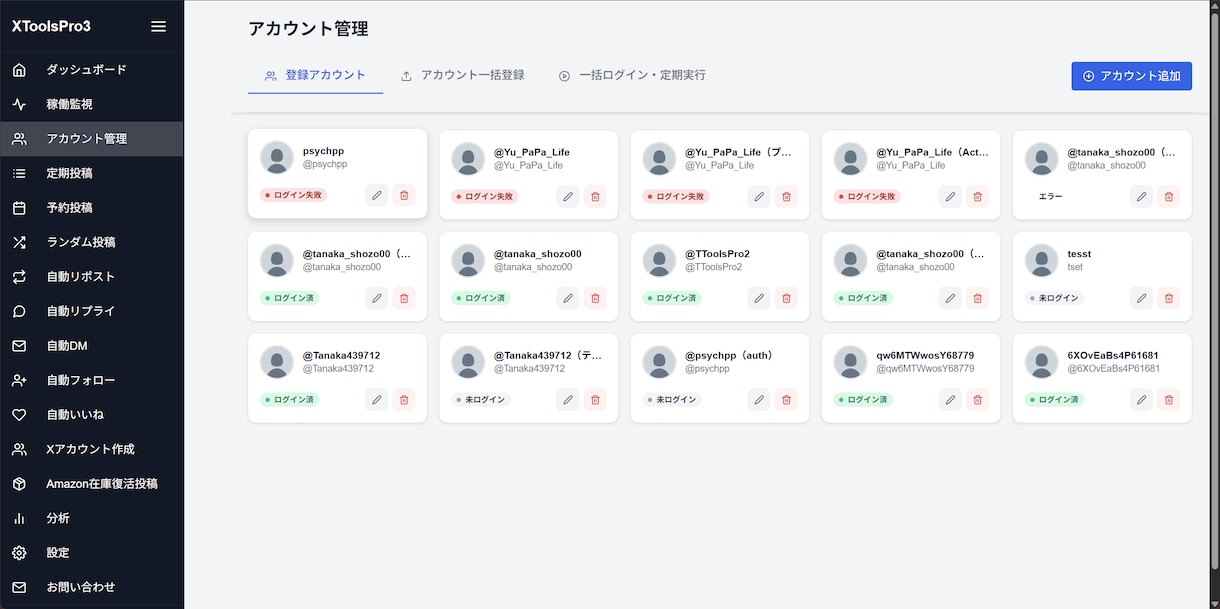1220x609 pixels.
Task: Open お問い合わせ in the sidebar
Action: point(91,587)
